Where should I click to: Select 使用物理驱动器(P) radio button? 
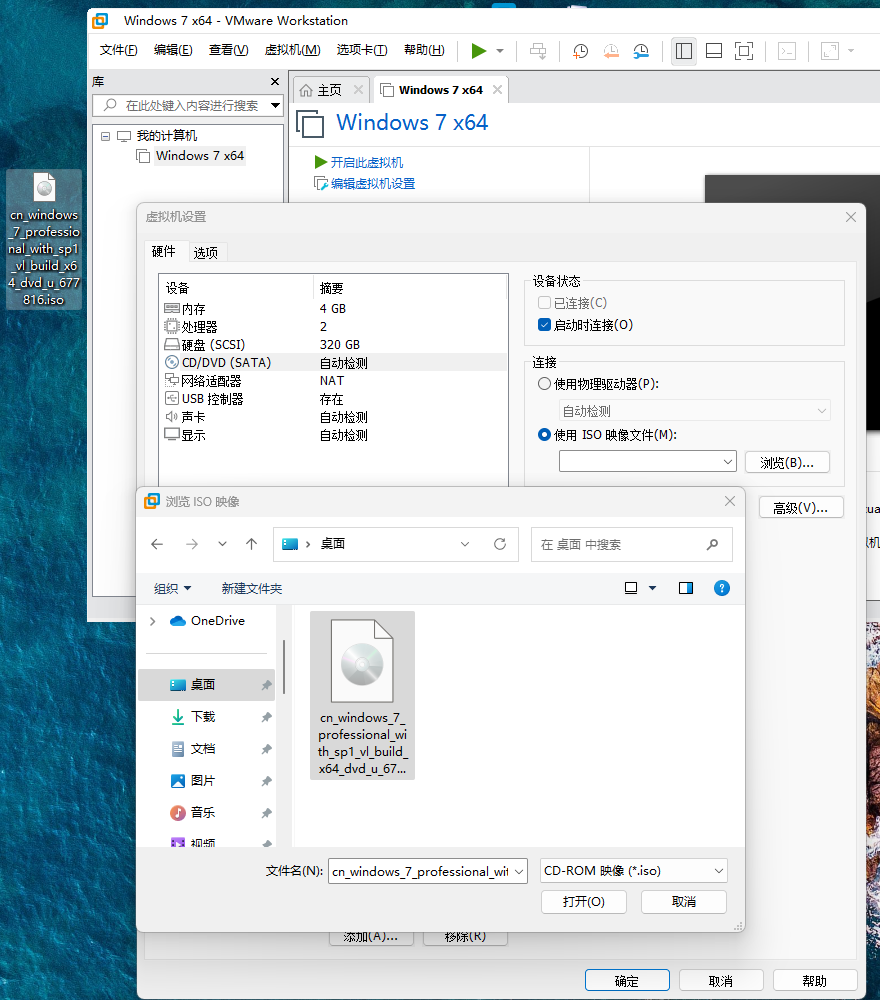(x=544, y=384)
